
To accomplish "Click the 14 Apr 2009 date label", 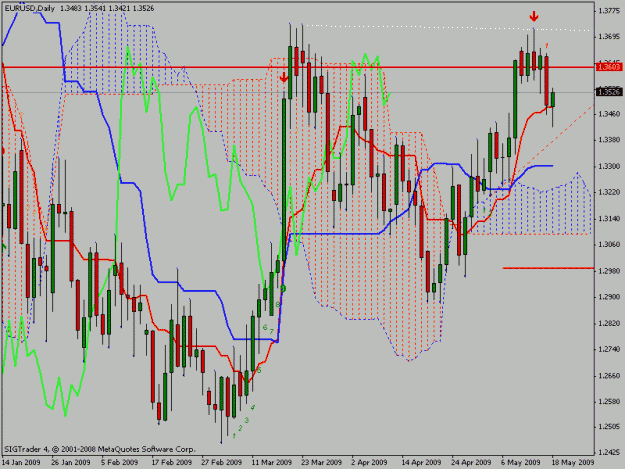I will [421, 462].
